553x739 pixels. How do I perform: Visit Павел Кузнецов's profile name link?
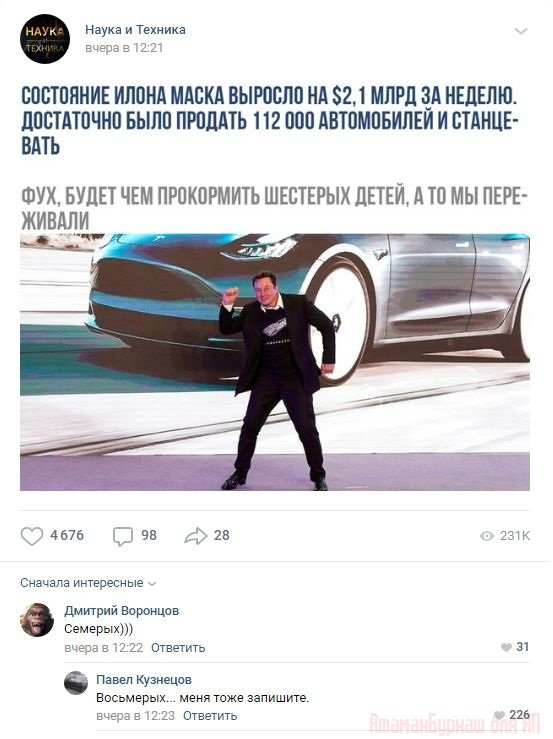click(x=144, y=680)
